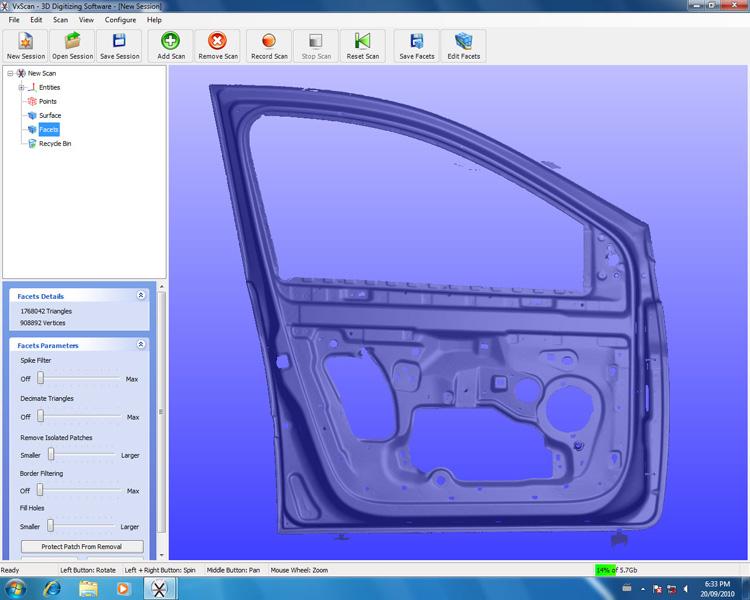Click the Spike Filter slider handle
The image size is (750, 600).
pyautogui.click(x=41, y=379)
